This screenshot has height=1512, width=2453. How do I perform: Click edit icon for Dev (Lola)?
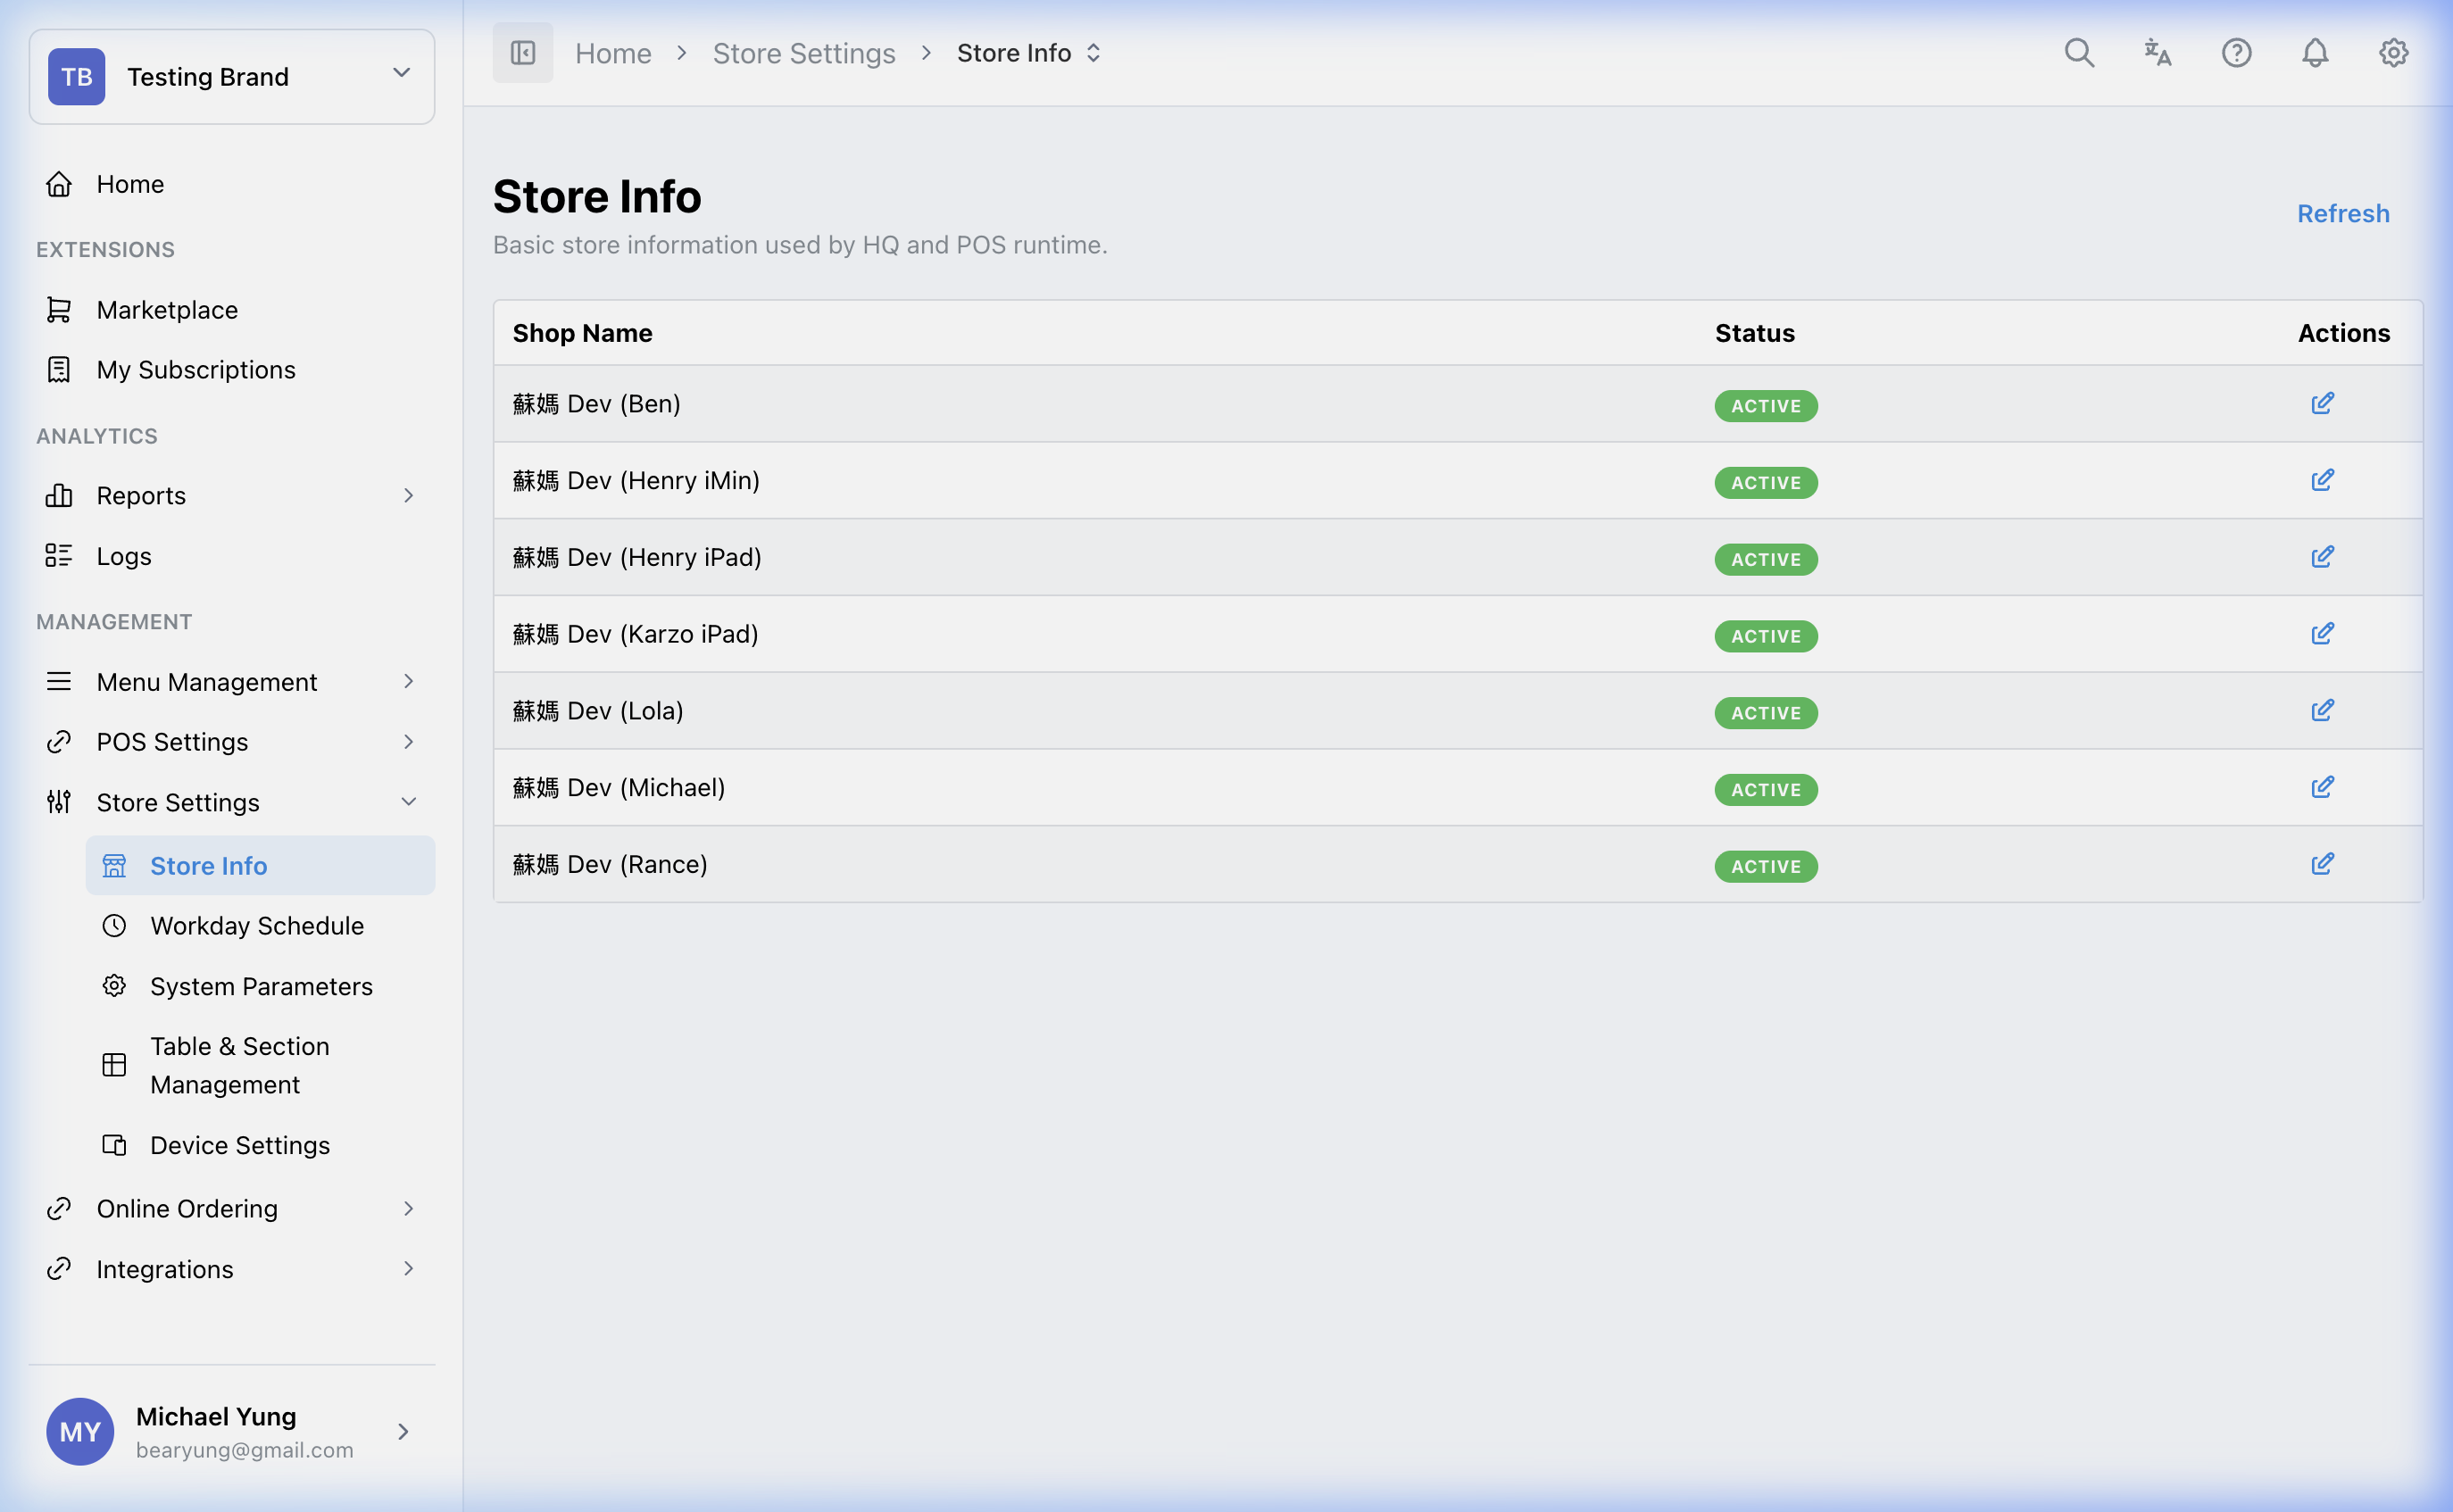point(2321,711)
